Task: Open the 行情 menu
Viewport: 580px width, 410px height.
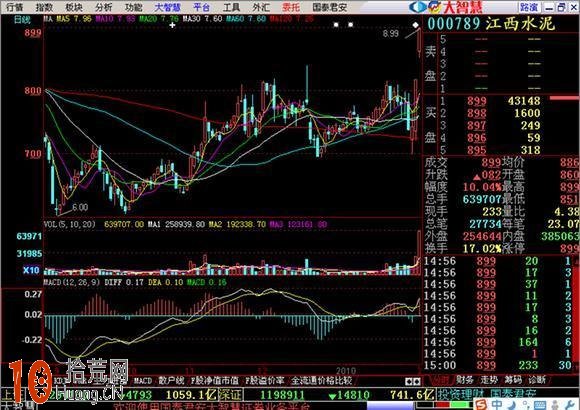Action: [x=14, y=7]
